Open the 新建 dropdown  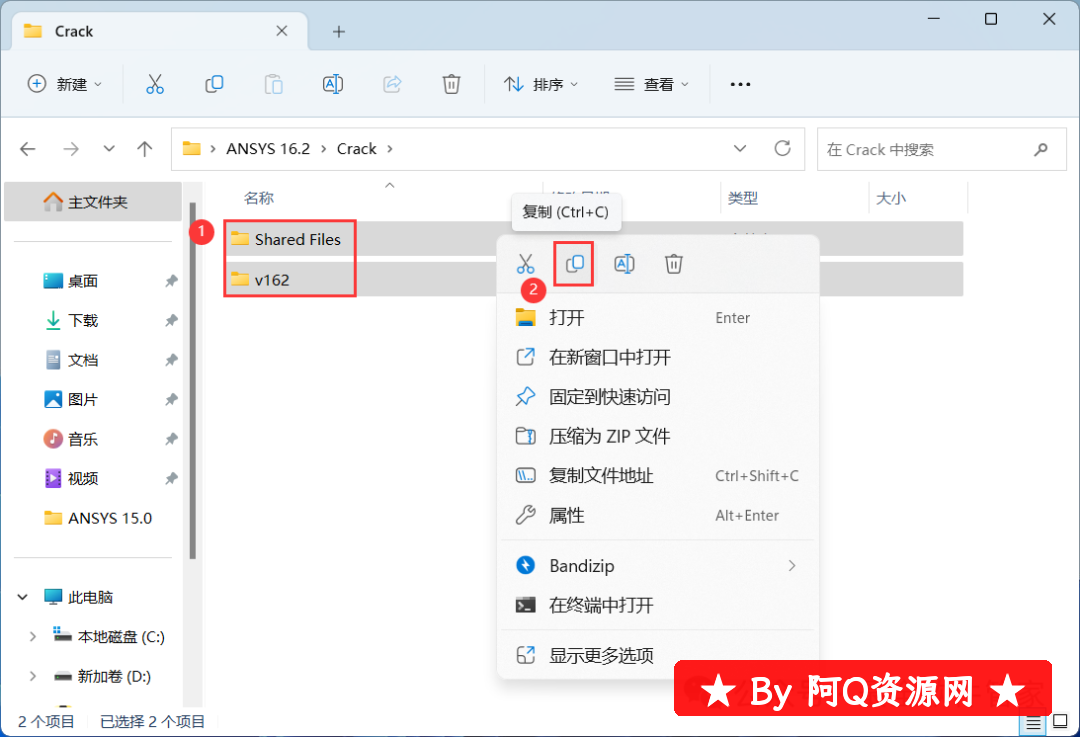(65, 84)
